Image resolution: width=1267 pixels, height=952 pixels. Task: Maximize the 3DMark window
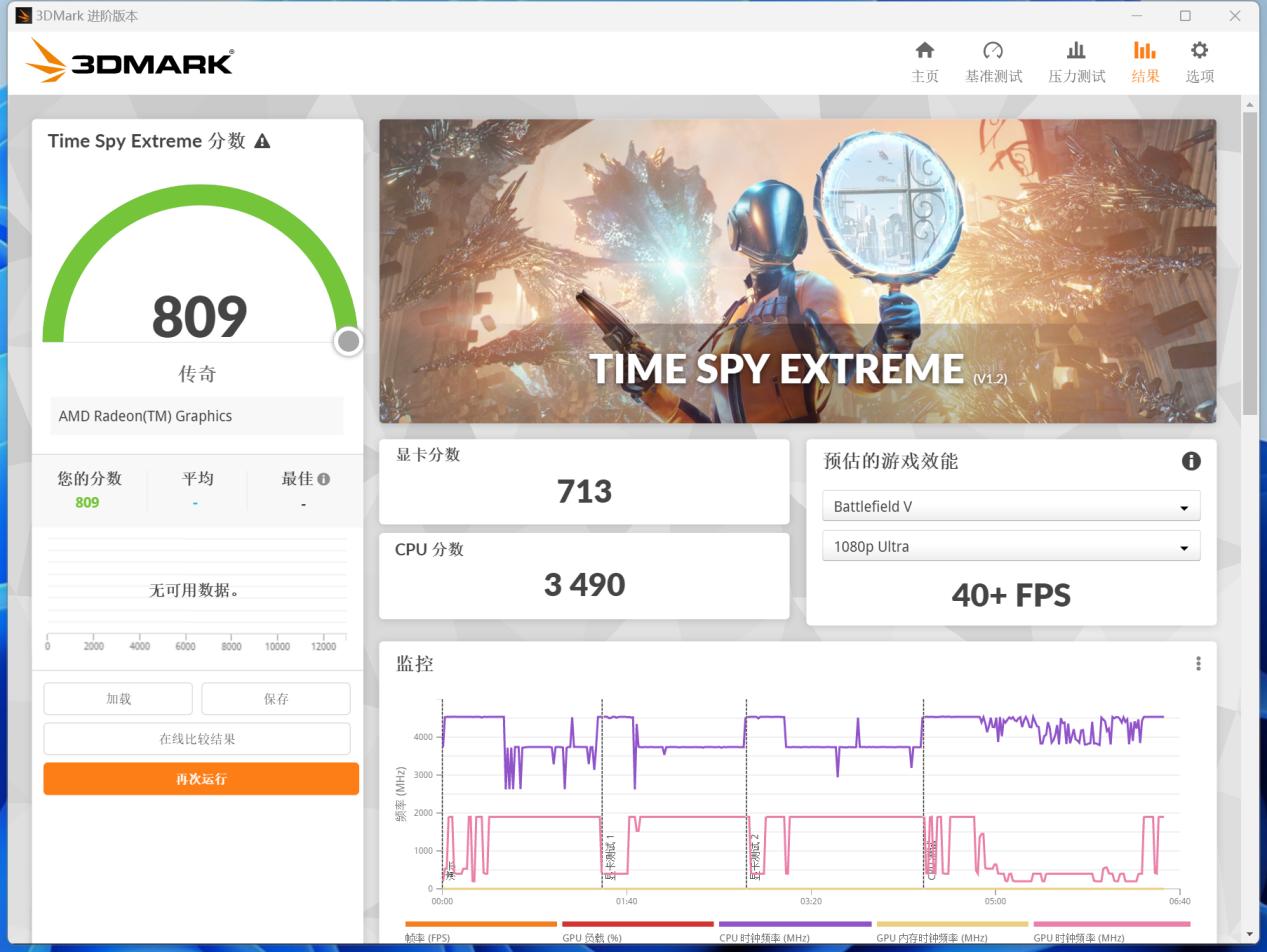pos(1185,15)
